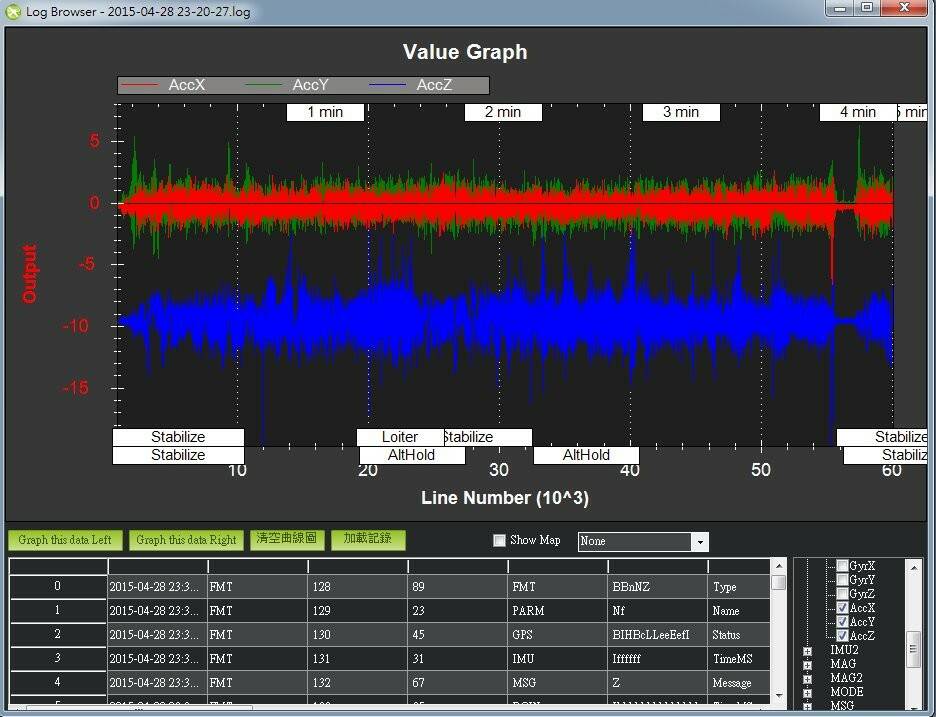The height and width of the screenshot is (717, 936).
Task: Click the cell containing 128
Action: (358, 587)
